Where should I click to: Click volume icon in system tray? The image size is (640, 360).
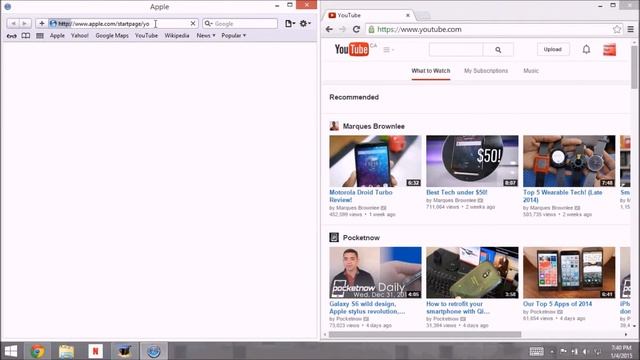pos(585,351)
